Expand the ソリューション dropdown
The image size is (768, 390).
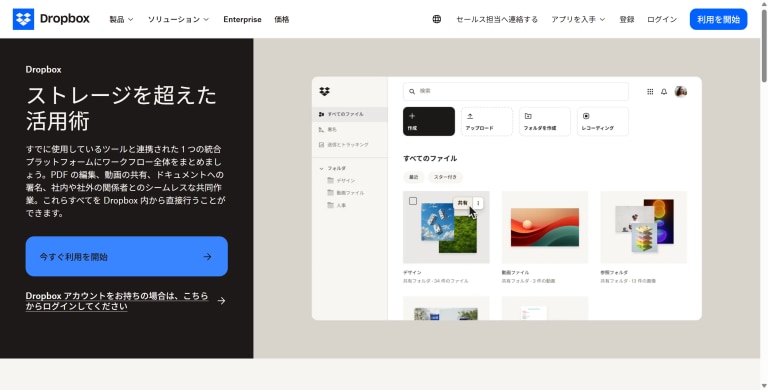coord(178,20)
